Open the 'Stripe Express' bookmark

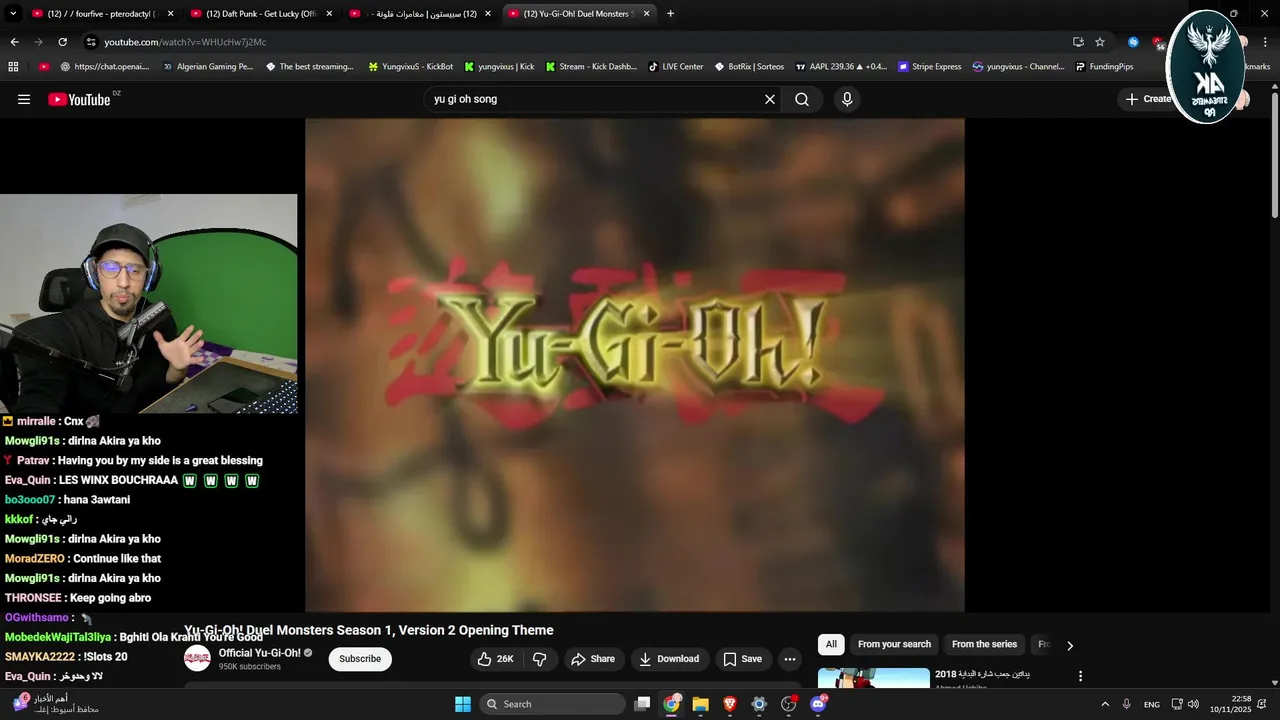[929, 67]
